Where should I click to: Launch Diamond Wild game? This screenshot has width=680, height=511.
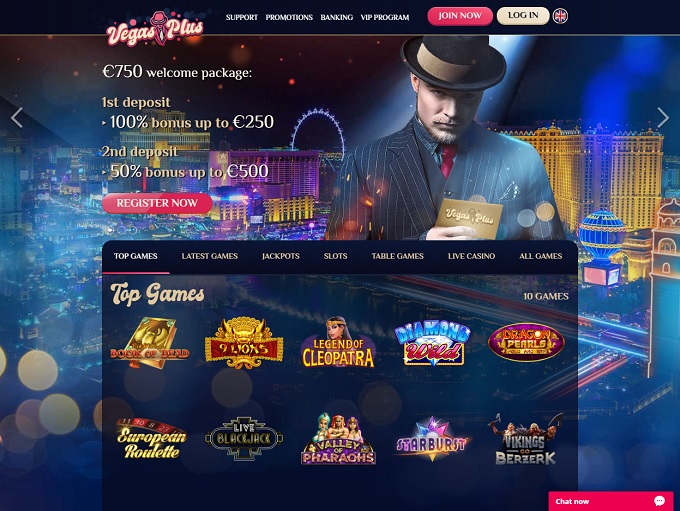(x=432, y=344)
